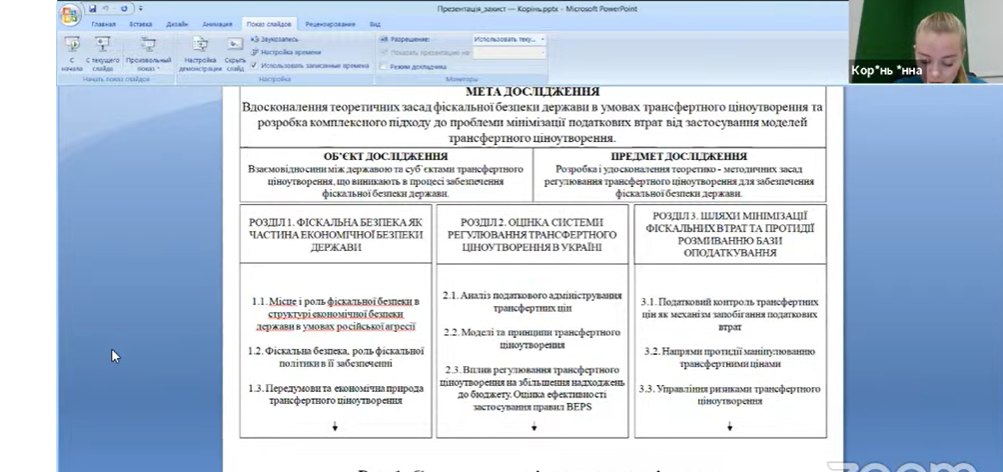Viewport: 1003px width, 472px height.
Task: Click the Начать показ слайдов group label
Action: click(x=116, y=79)
